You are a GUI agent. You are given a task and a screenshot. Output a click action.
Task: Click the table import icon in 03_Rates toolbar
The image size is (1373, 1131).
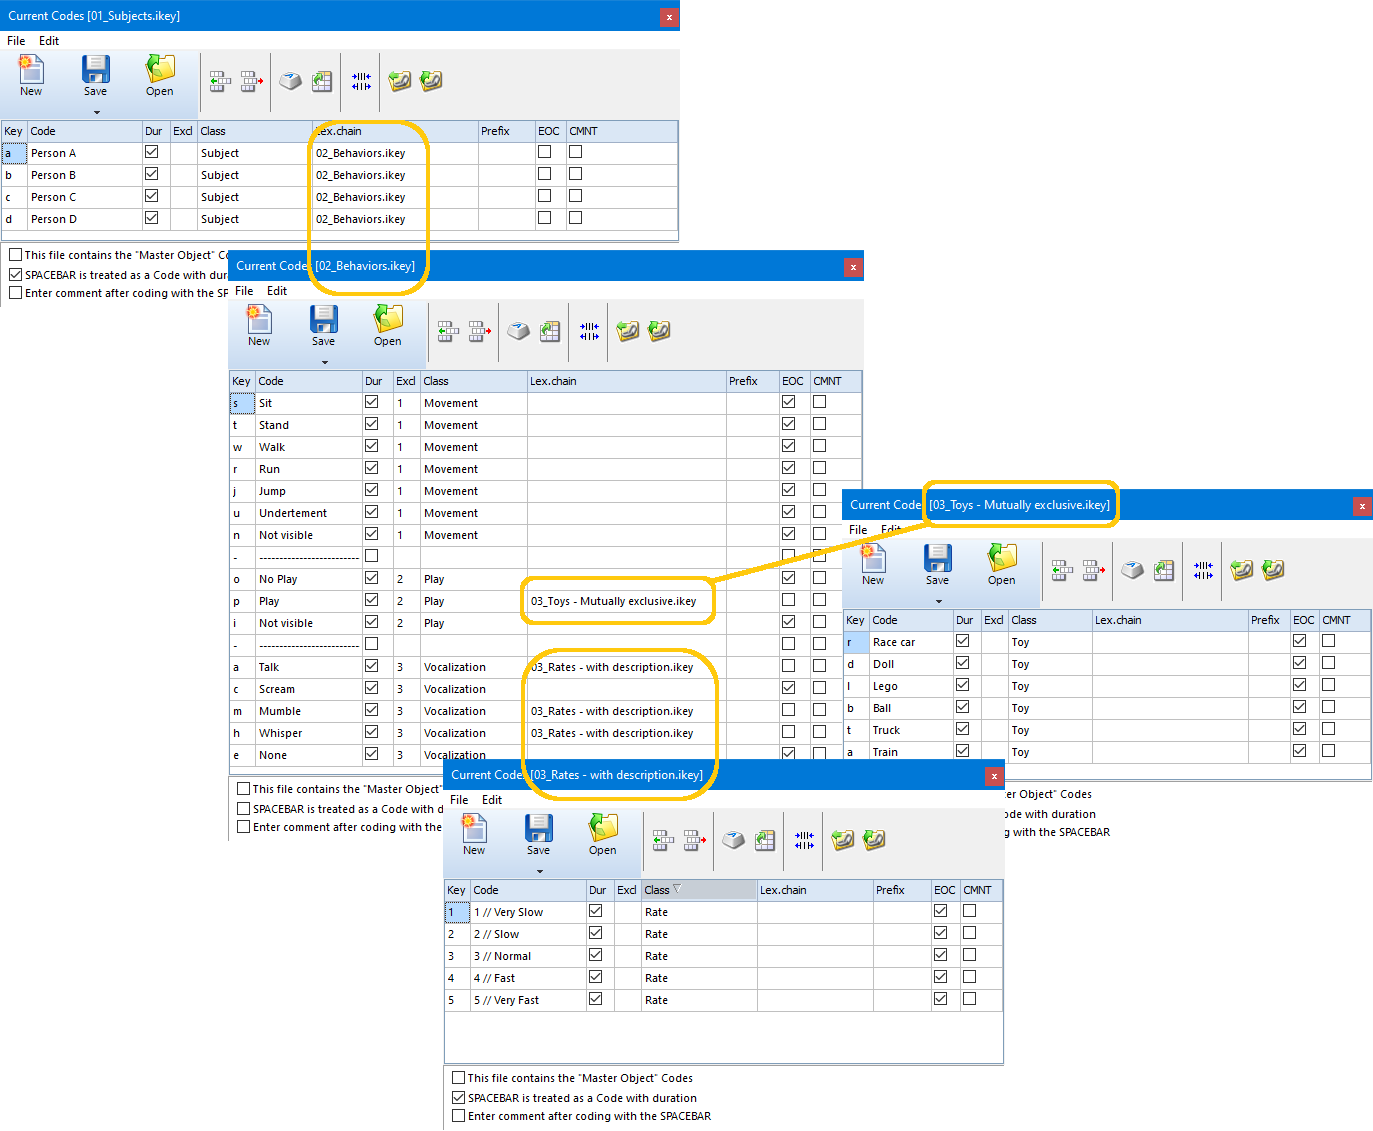[x=765, y=841]
